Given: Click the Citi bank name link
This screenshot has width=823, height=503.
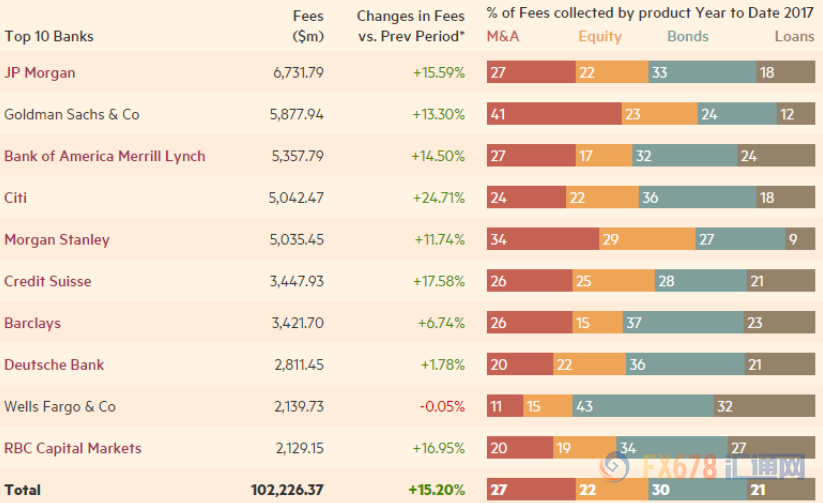Looking at the screenshot, I should tap(15, 197).
